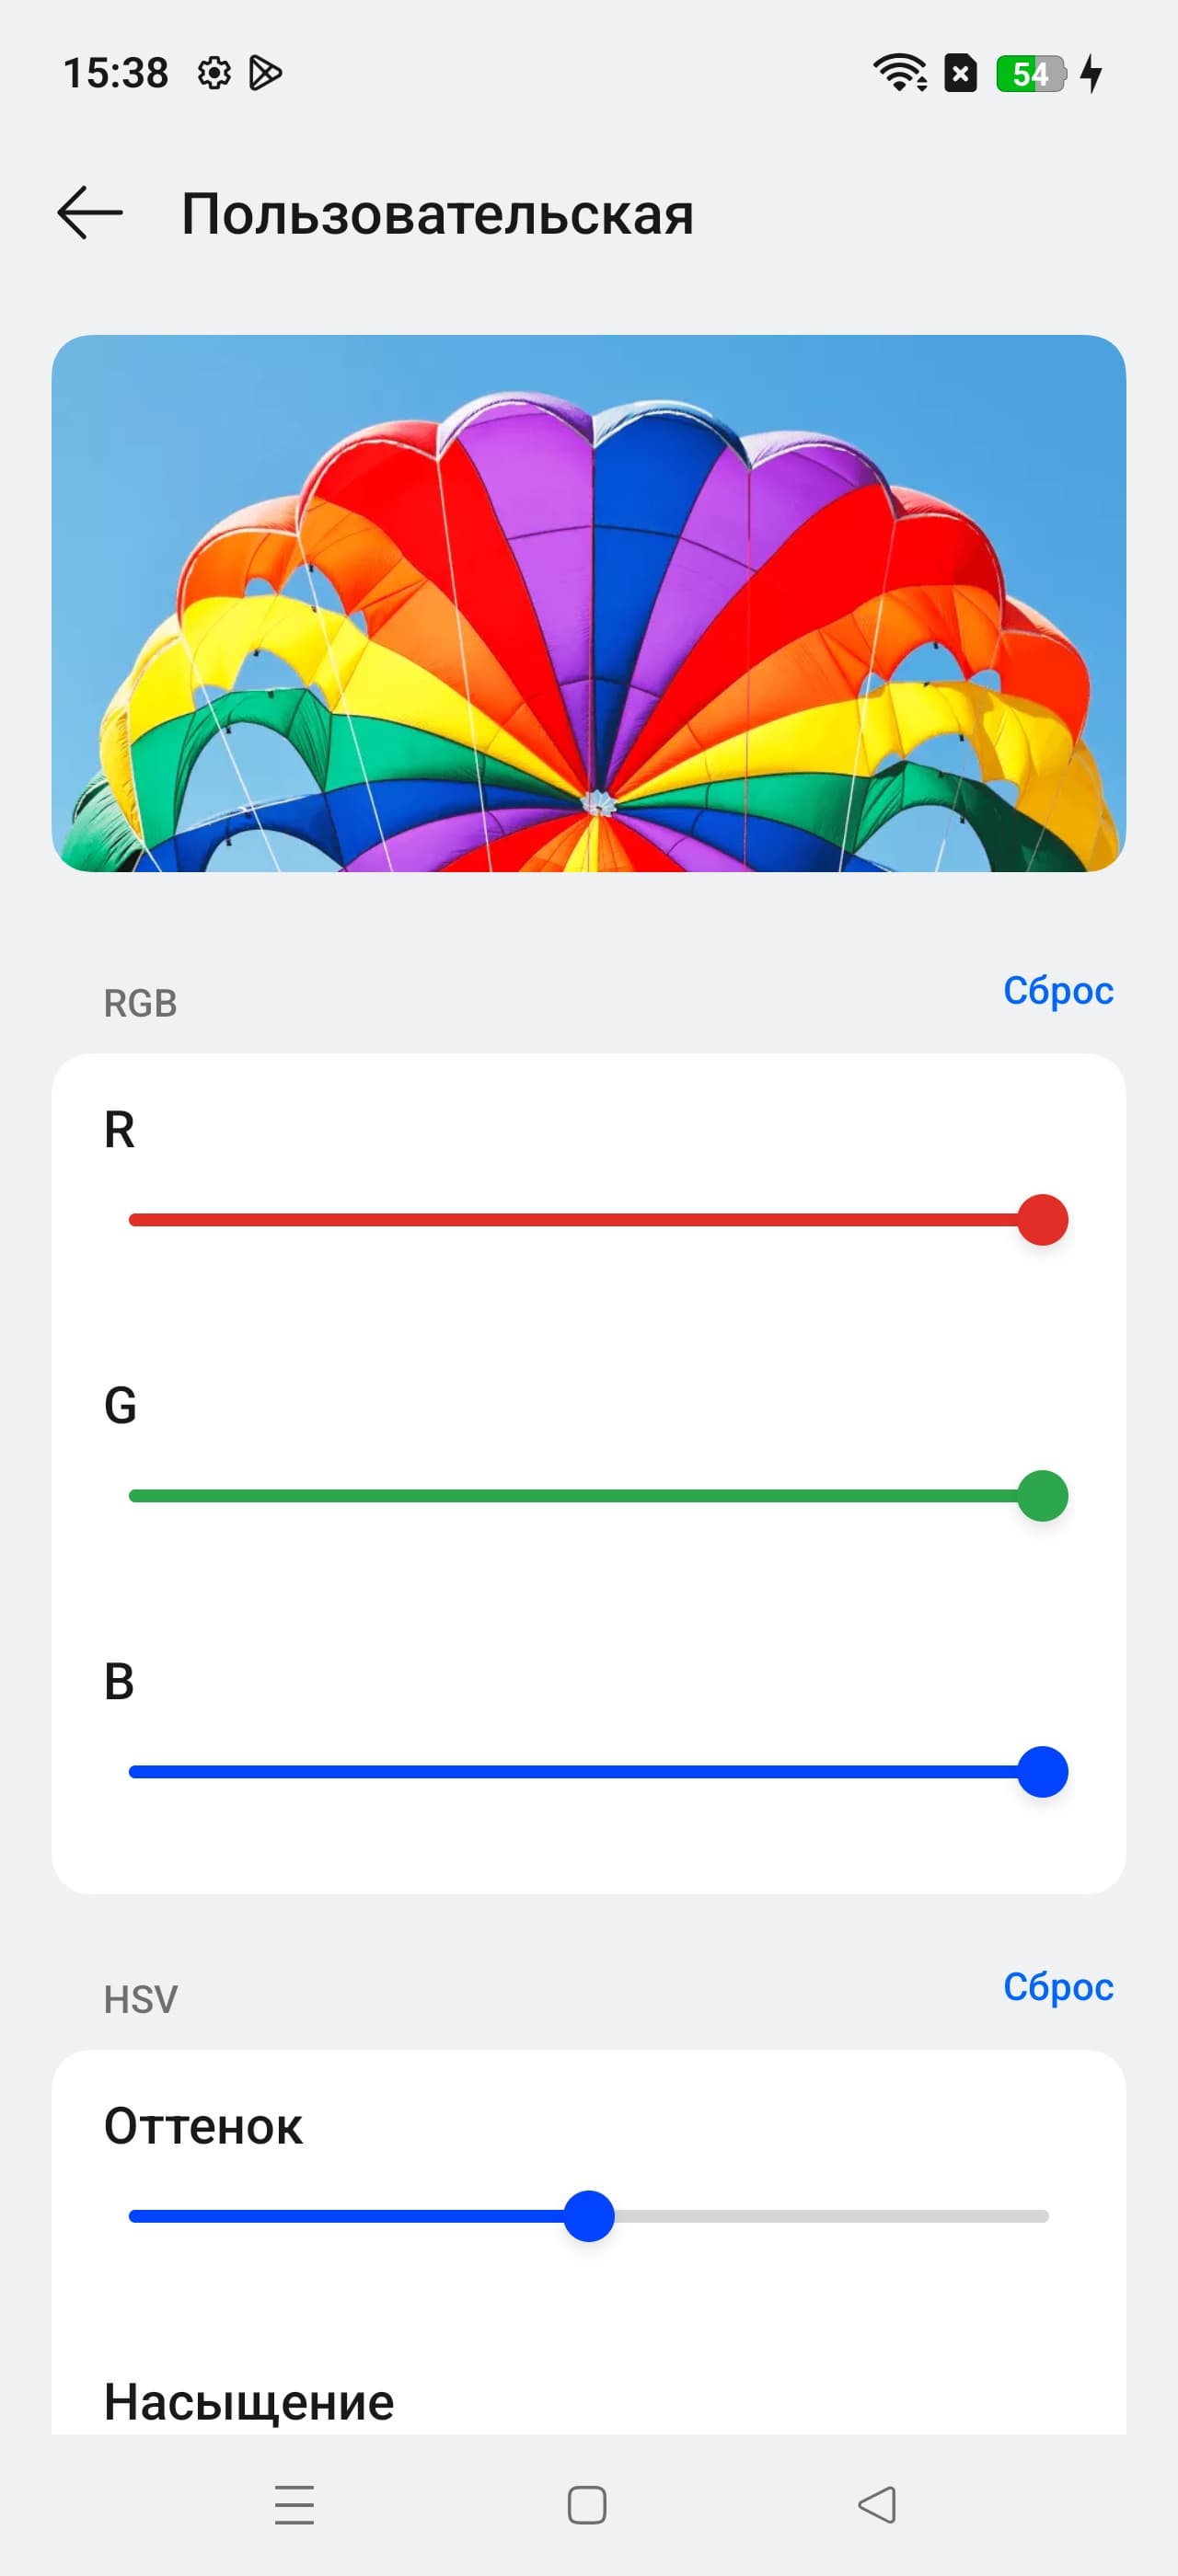
Task: Tap the missing SIM card icon
Action: pos(961,73)
